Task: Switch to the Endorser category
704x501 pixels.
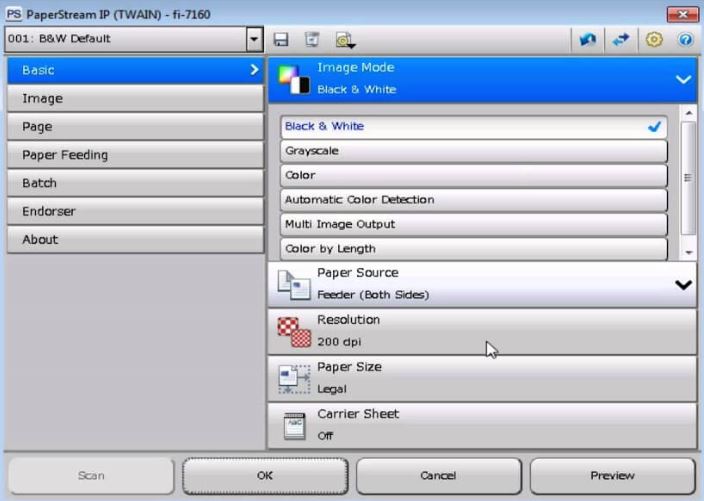Action: coord(135,211)
